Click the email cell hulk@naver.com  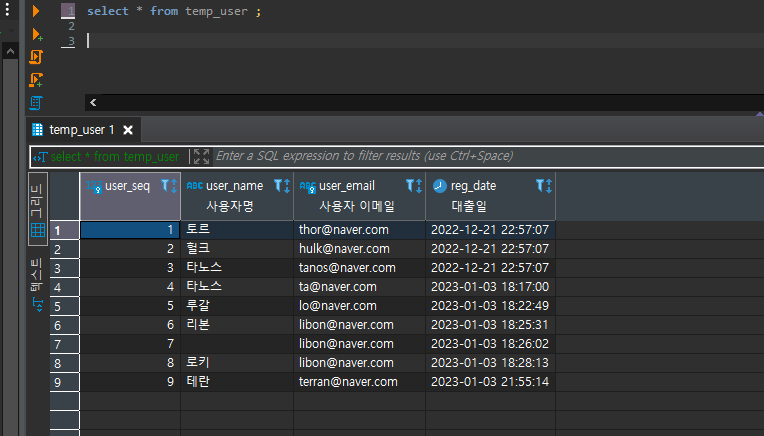pyautogui.click(x=360, y=248)
